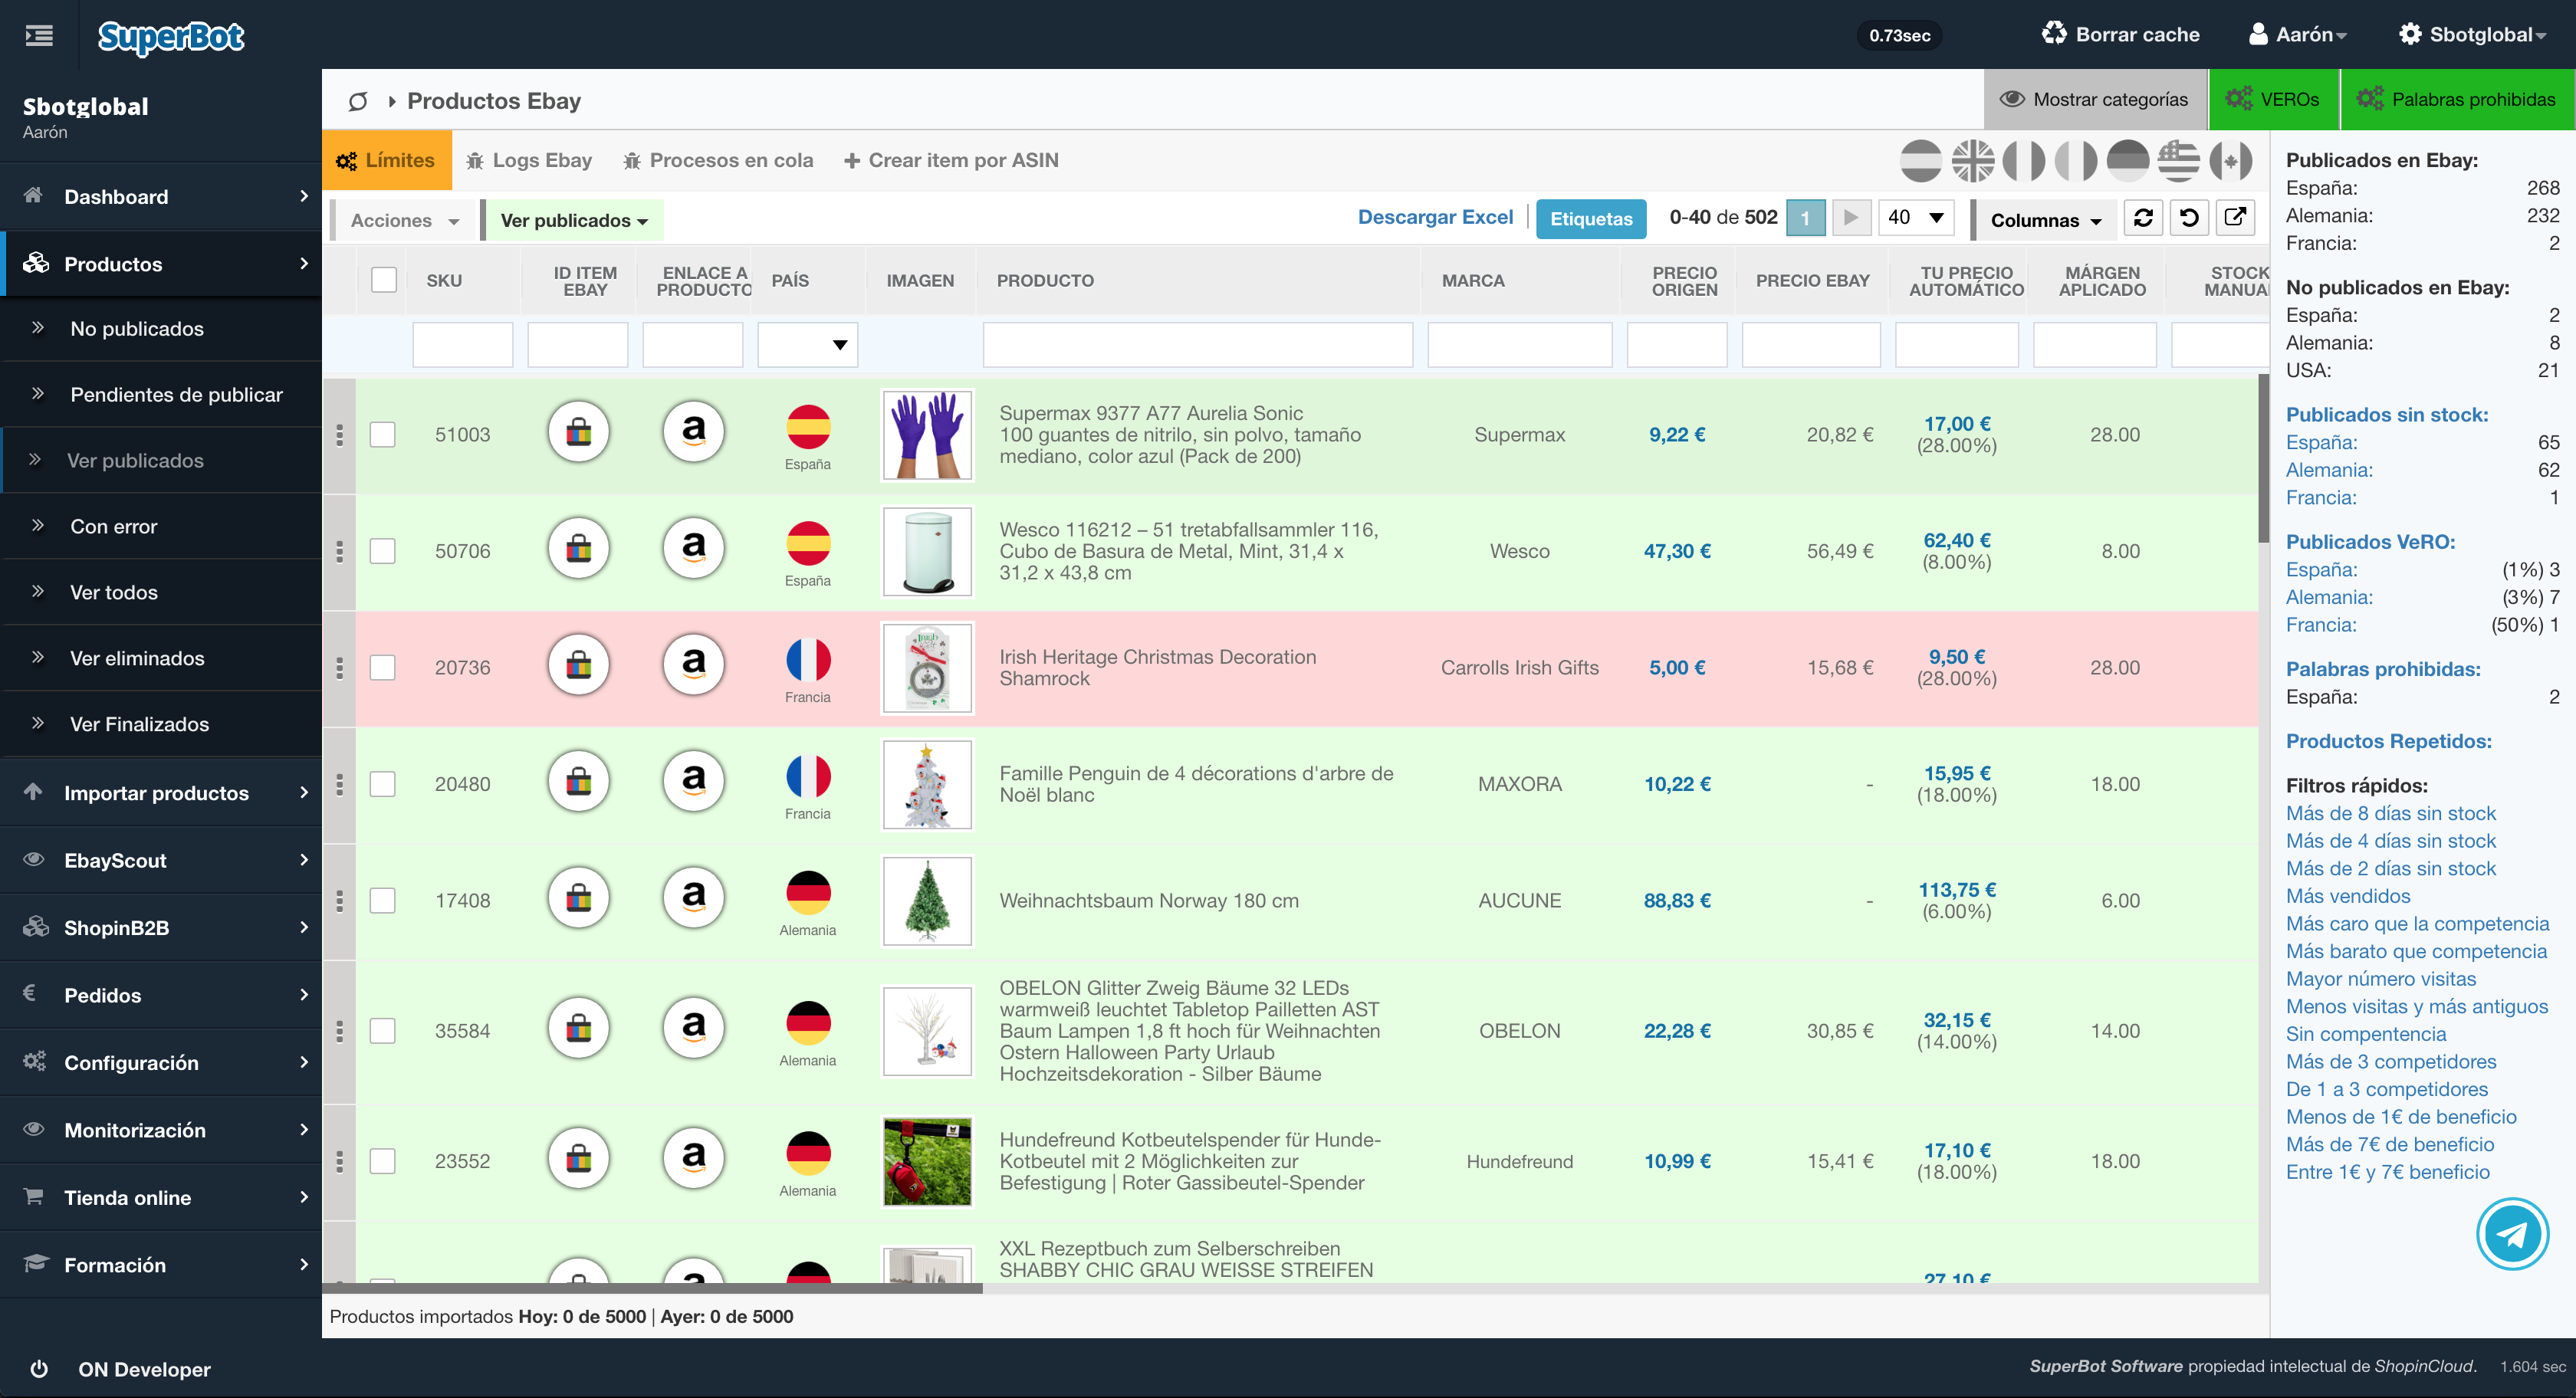Viewport: 2576px width, 1398px height.
Task: Tick the select-all checkbox in header
Action: tap(384, 280)
